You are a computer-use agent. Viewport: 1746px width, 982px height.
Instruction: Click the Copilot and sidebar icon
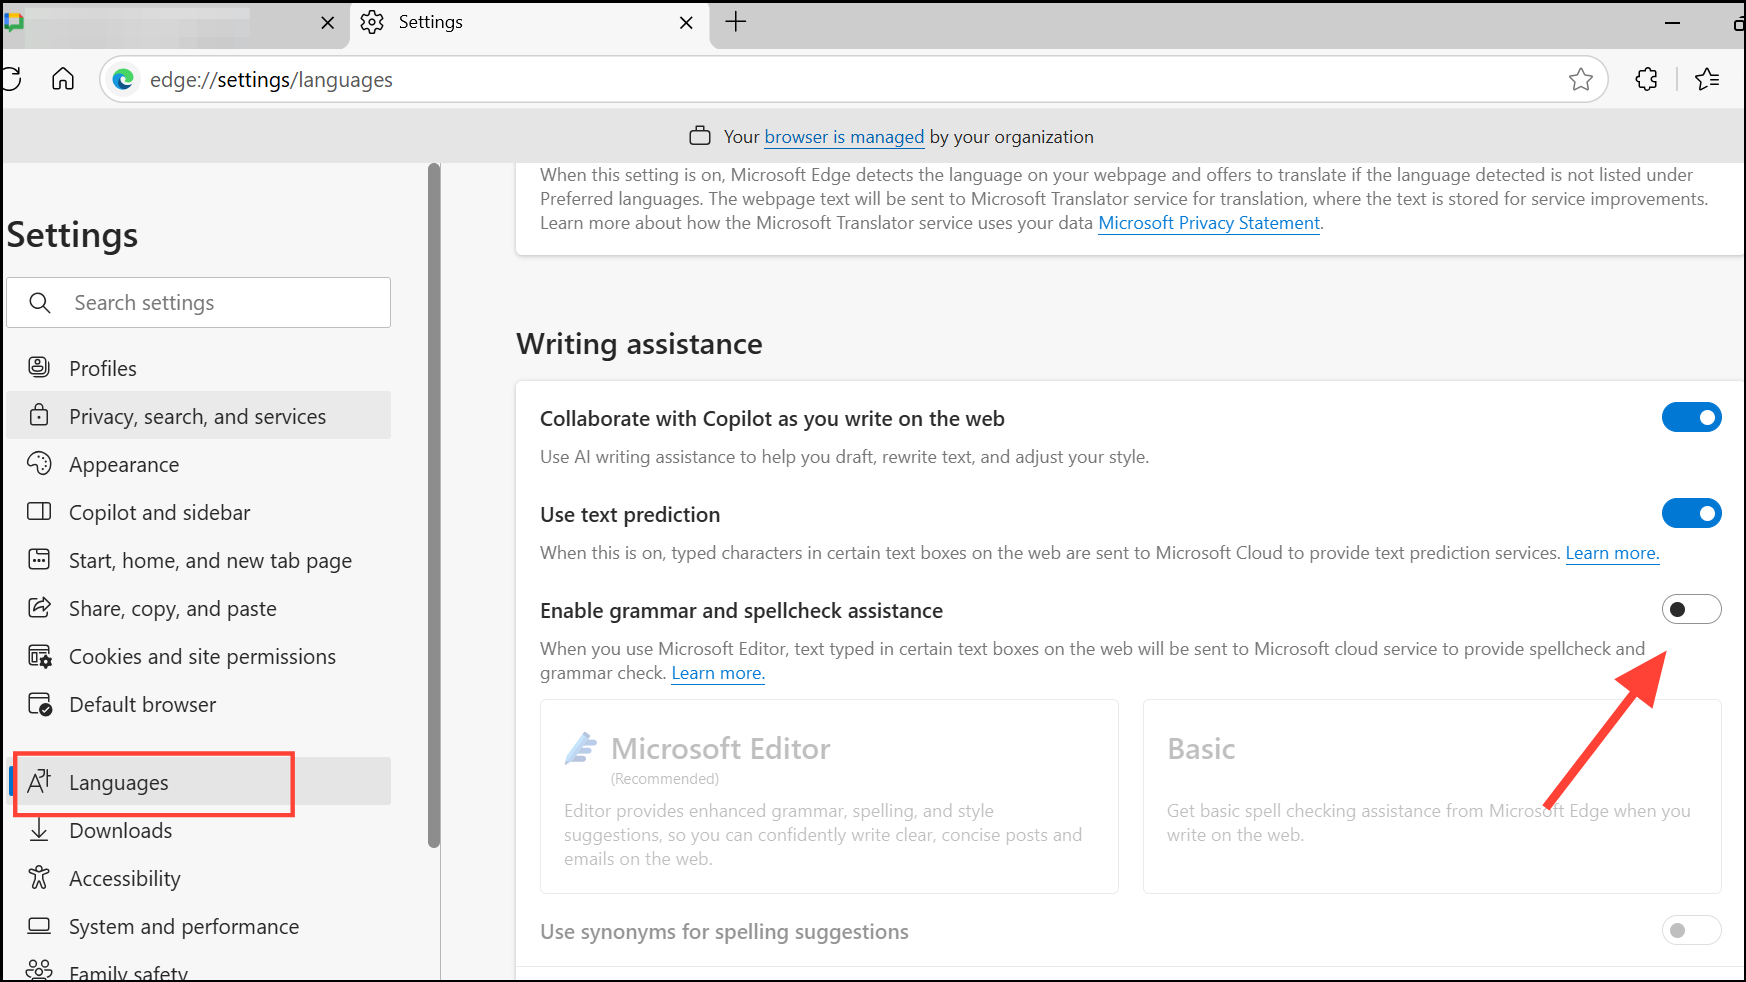pyautogui.click(x=38, y=511)
